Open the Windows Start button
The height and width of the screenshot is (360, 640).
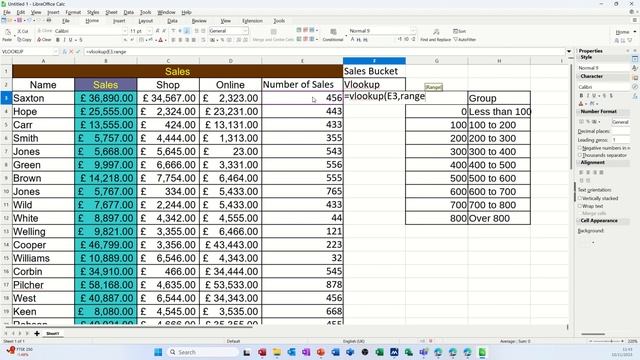pos(158,352)
